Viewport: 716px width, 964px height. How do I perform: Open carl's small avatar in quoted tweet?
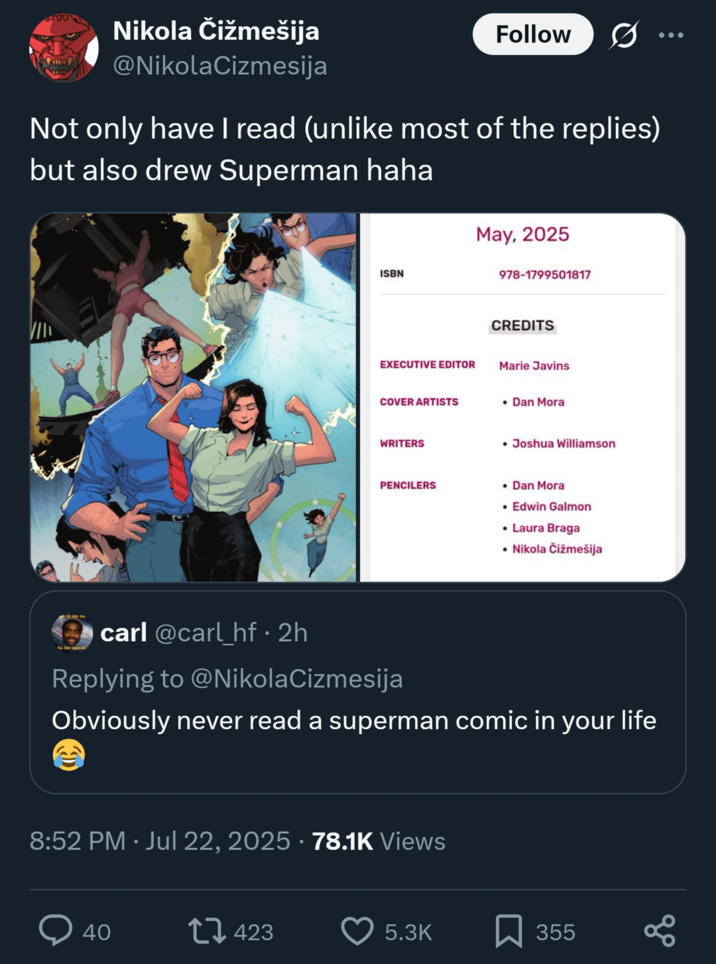73,632
